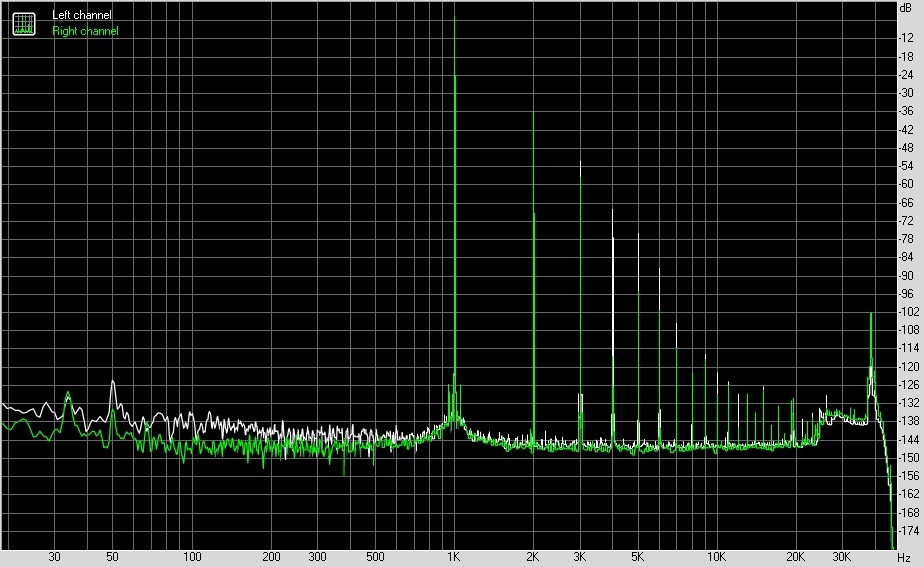Click the -144 dB axis label

pyautogui.click(x=907, y=439)
